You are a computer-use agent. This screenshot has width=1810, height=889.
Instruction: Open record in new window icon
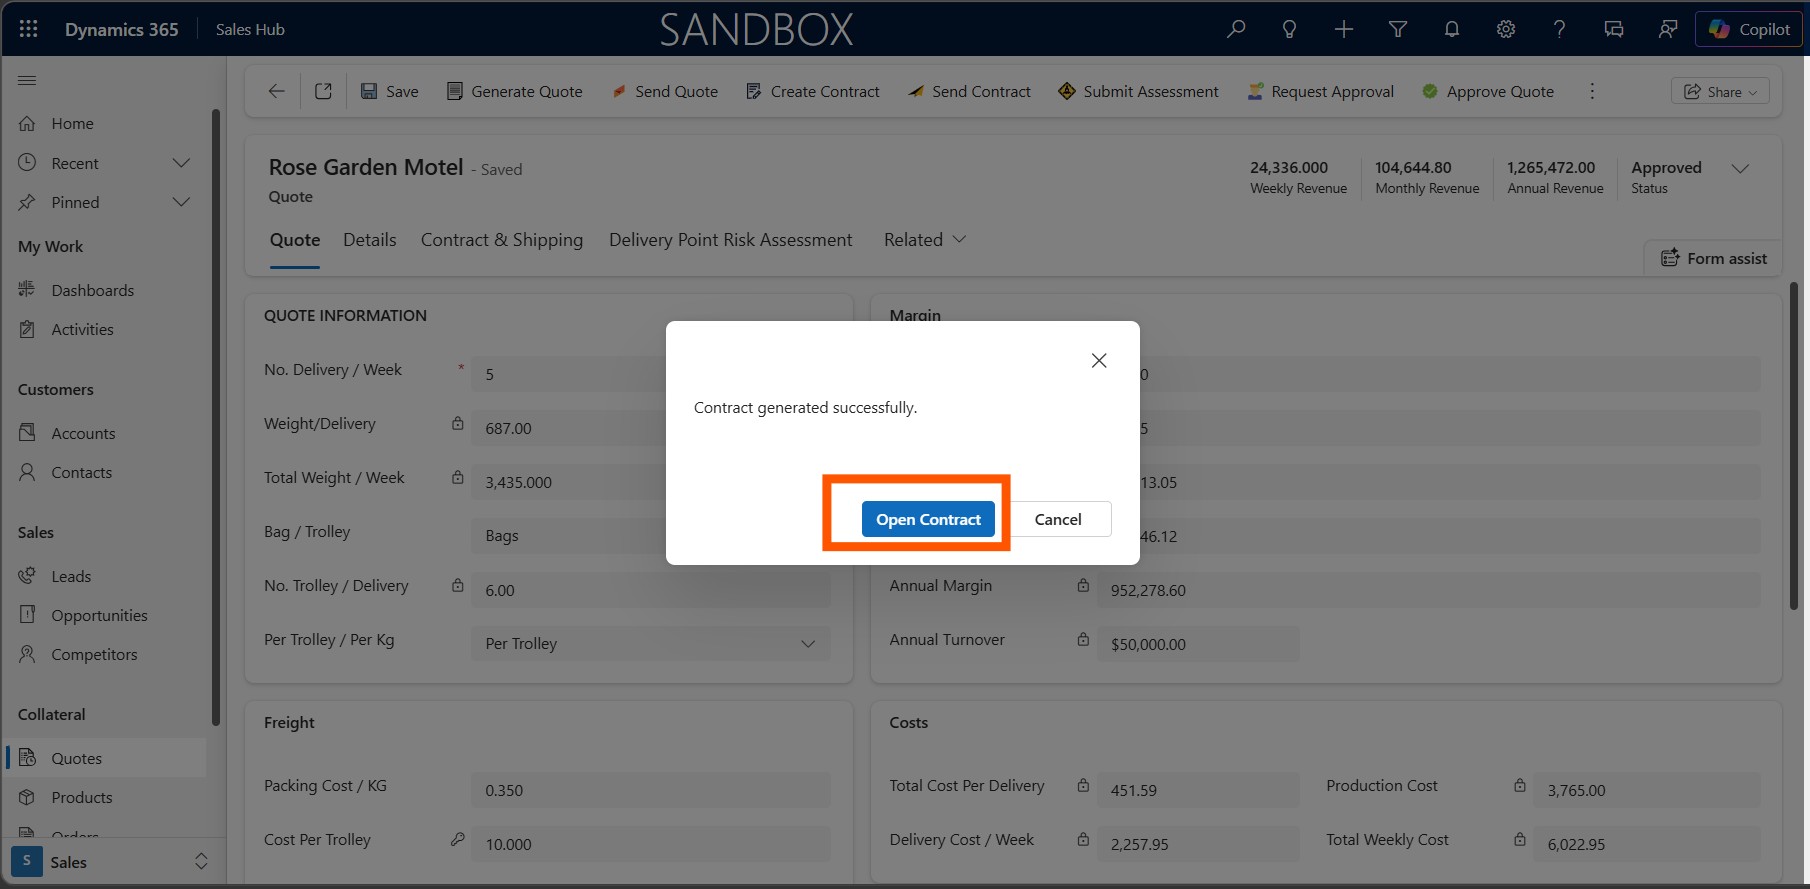pos(323,91)
